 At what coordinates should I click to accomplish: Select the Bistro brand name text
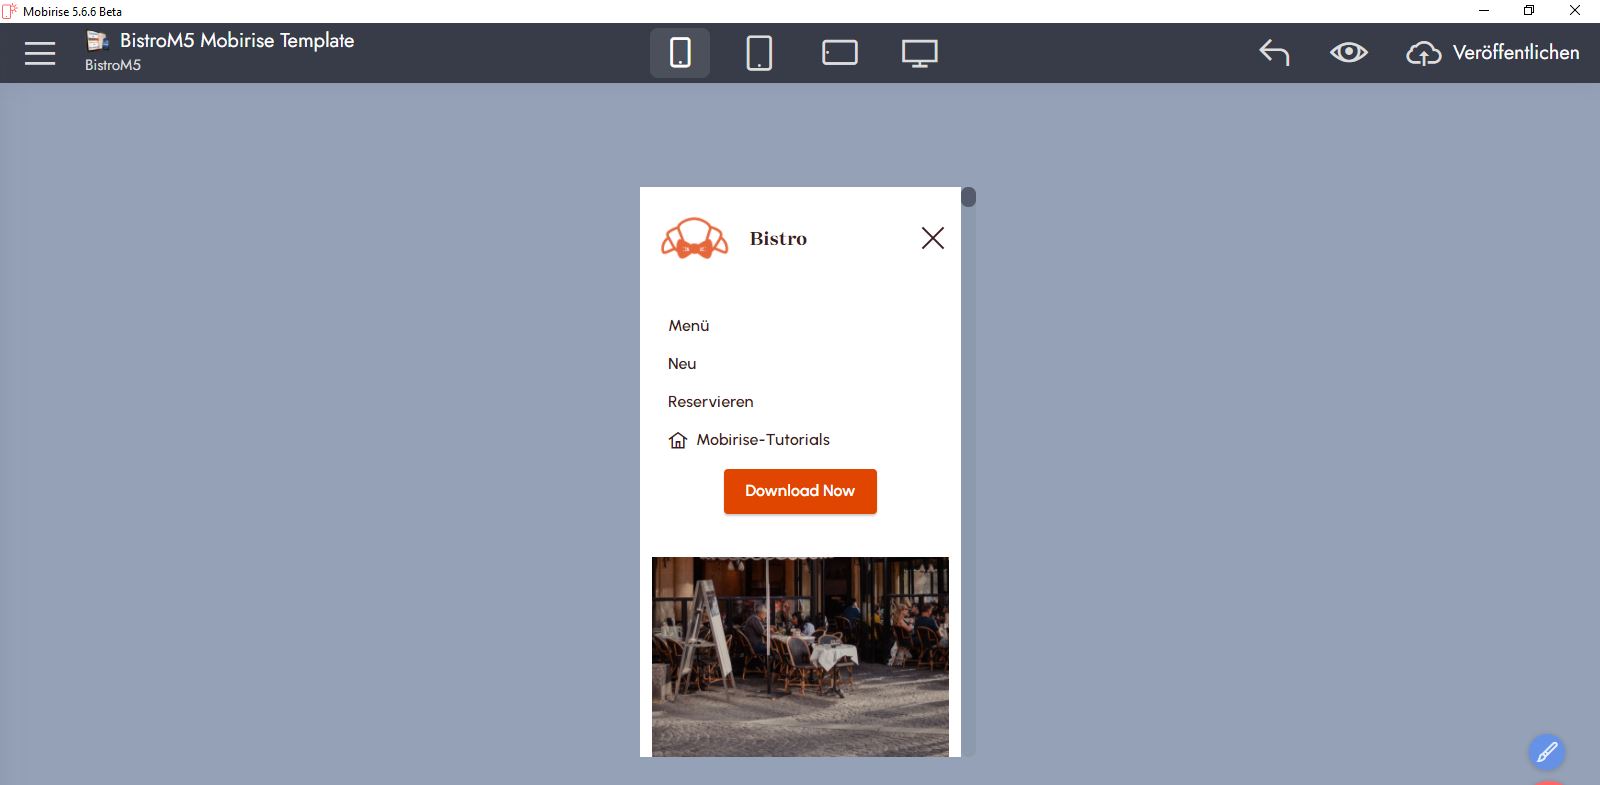coord(778,239)
